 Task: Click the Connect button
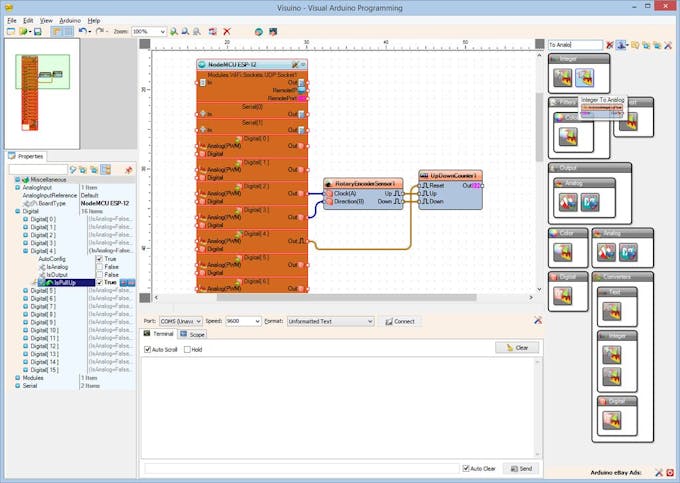[400, 321]
